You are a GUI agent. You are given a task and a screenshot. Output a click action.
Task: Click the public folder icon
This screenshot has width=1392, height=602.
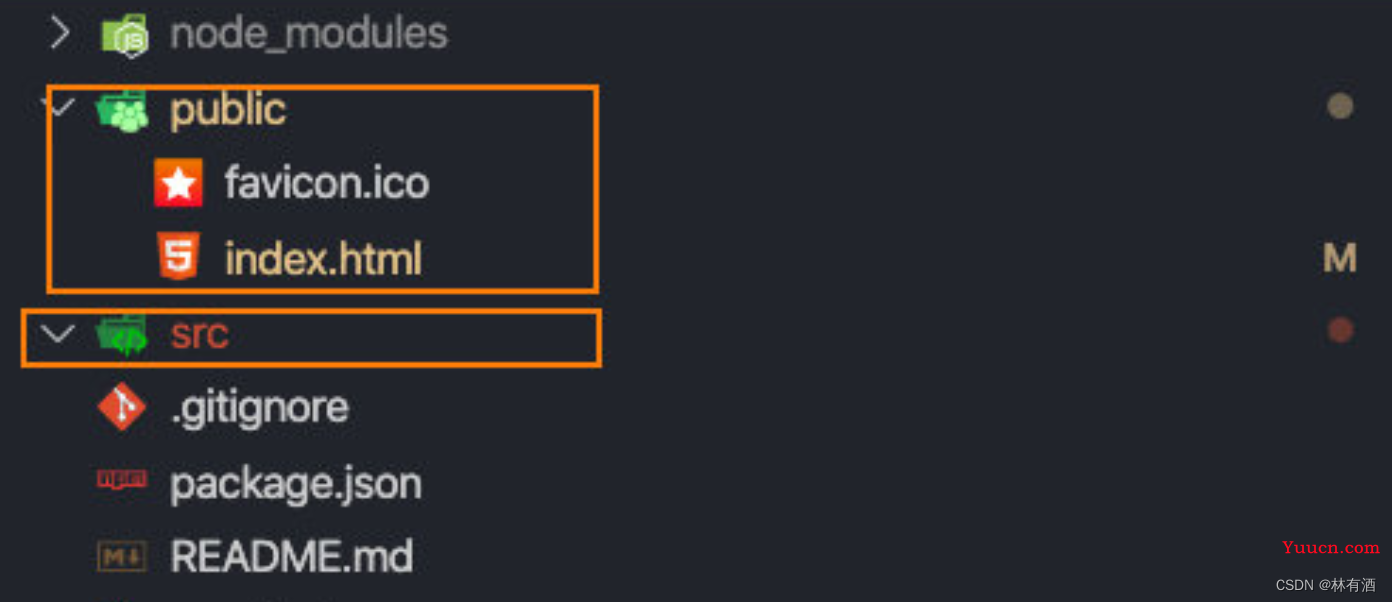(122, 110)
